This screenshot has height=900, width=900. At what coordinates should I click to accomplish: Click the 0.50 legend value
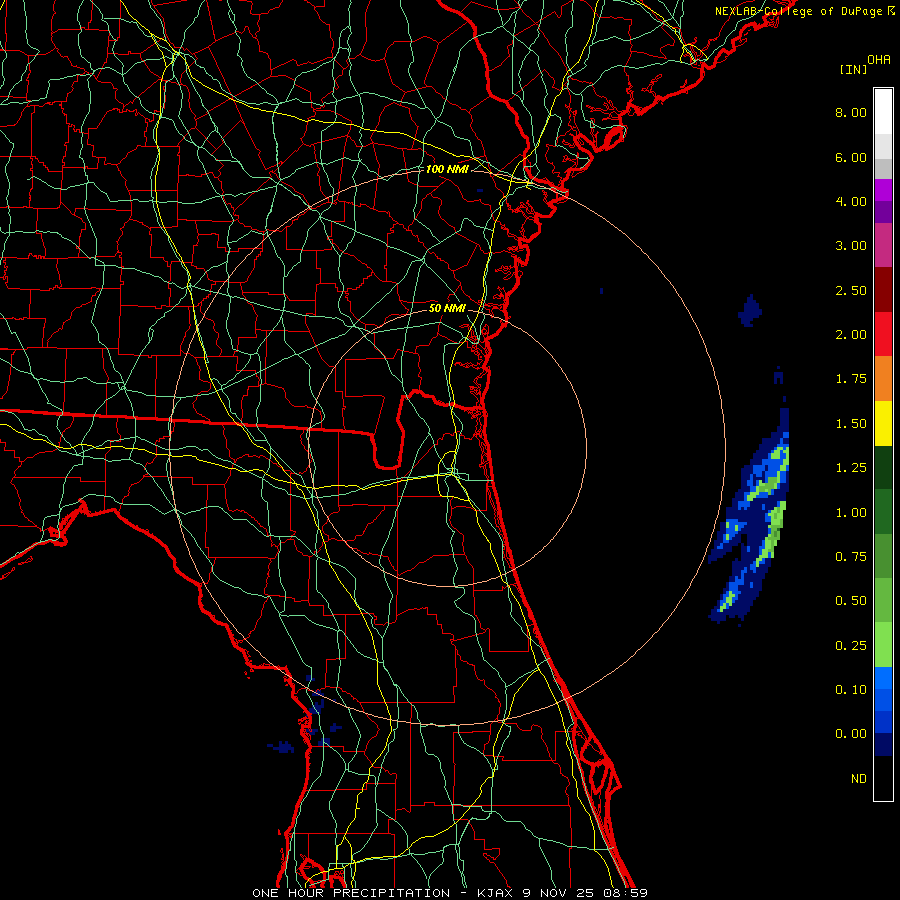(x=851, y=601)
